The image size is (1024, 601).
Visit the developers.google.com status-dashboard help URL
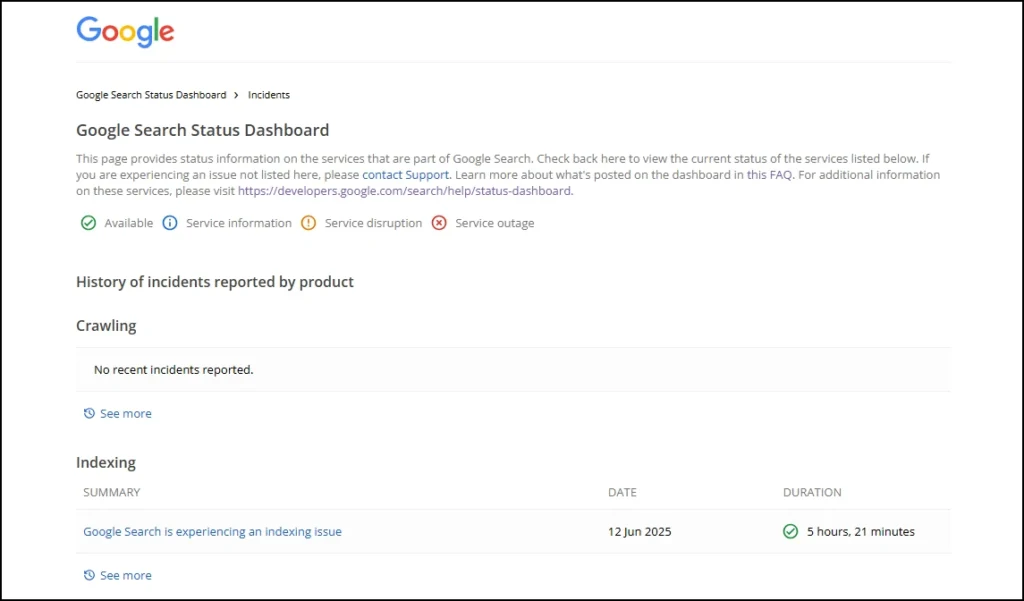tap(404, 191)
